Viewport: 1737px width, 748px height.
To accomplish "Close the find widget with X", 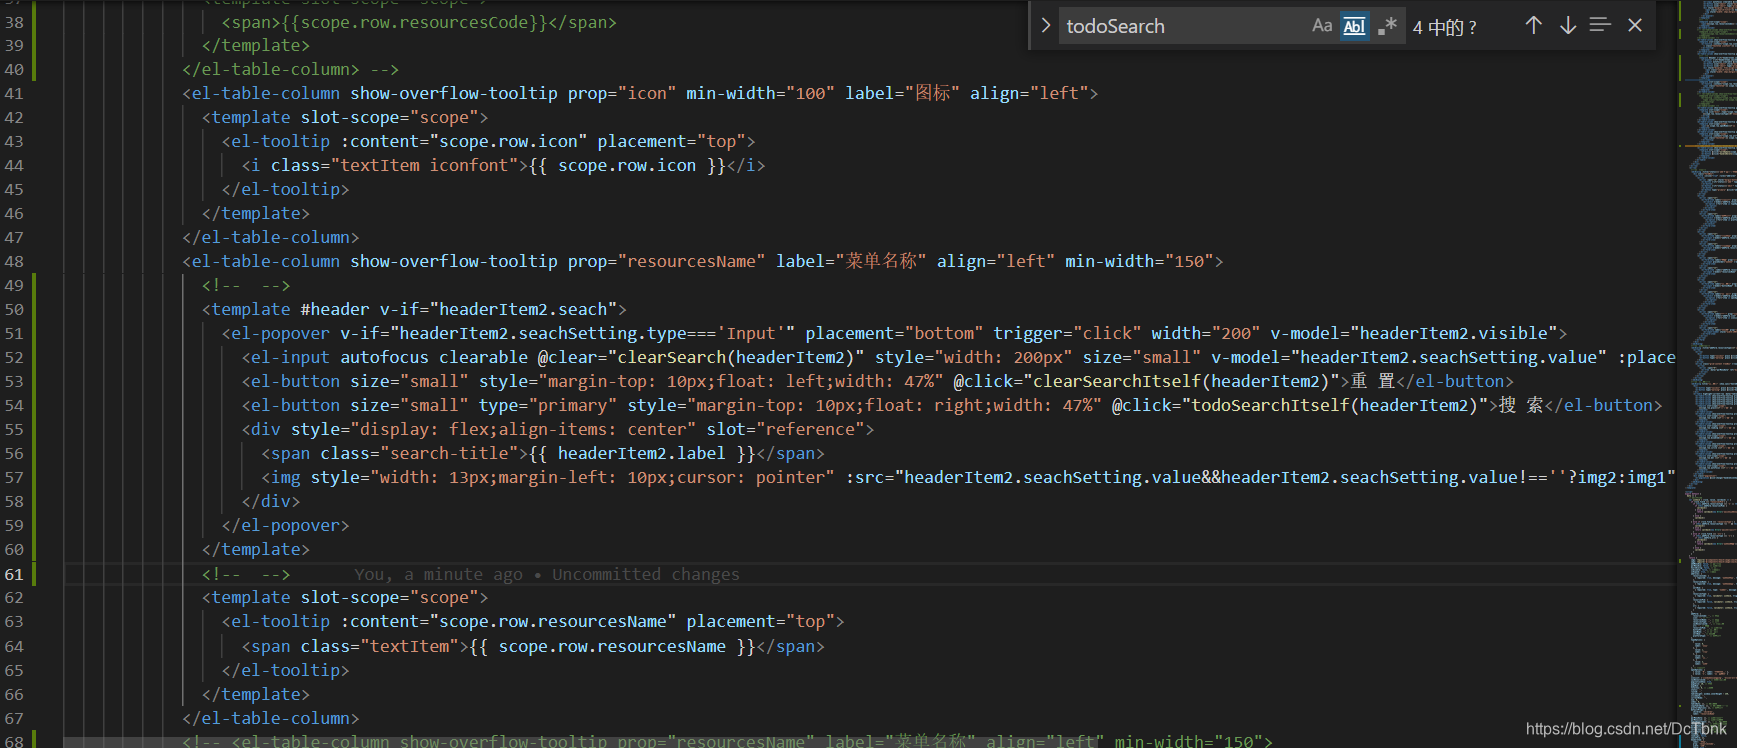I will tap(1635, 26).
